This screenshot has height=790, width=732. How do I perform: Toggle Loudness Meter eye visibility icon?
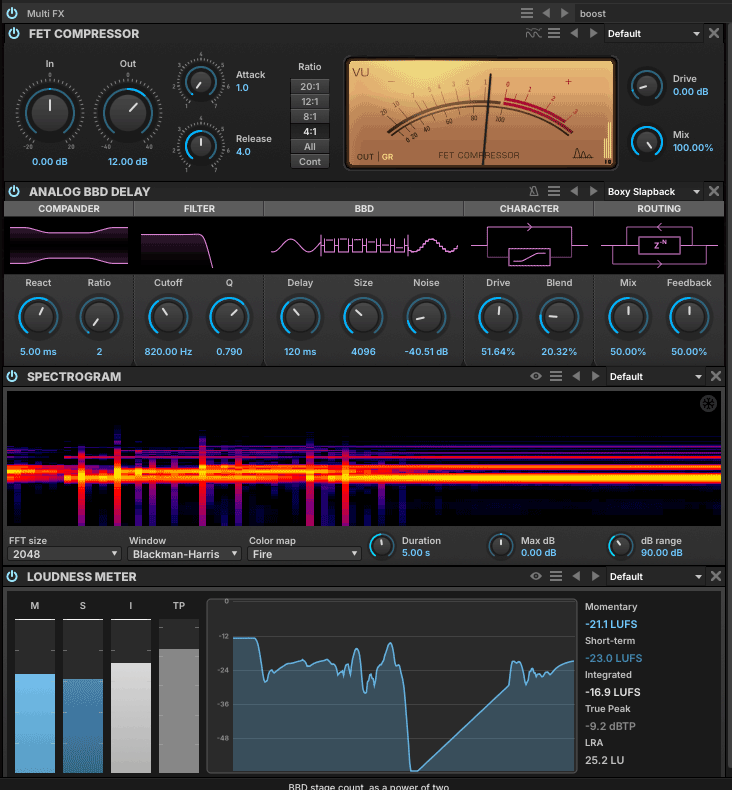[536, 576]
